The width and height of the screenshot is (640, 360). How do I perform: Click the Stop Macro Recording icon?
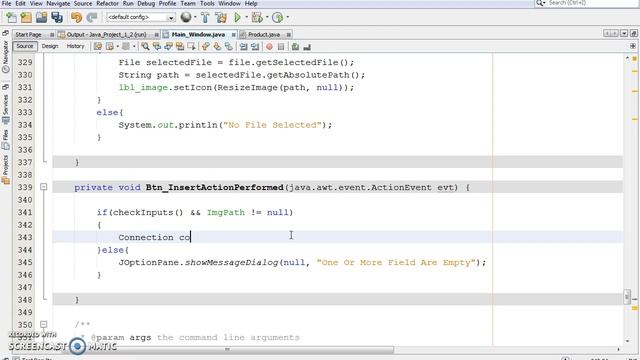coord(281,47)
